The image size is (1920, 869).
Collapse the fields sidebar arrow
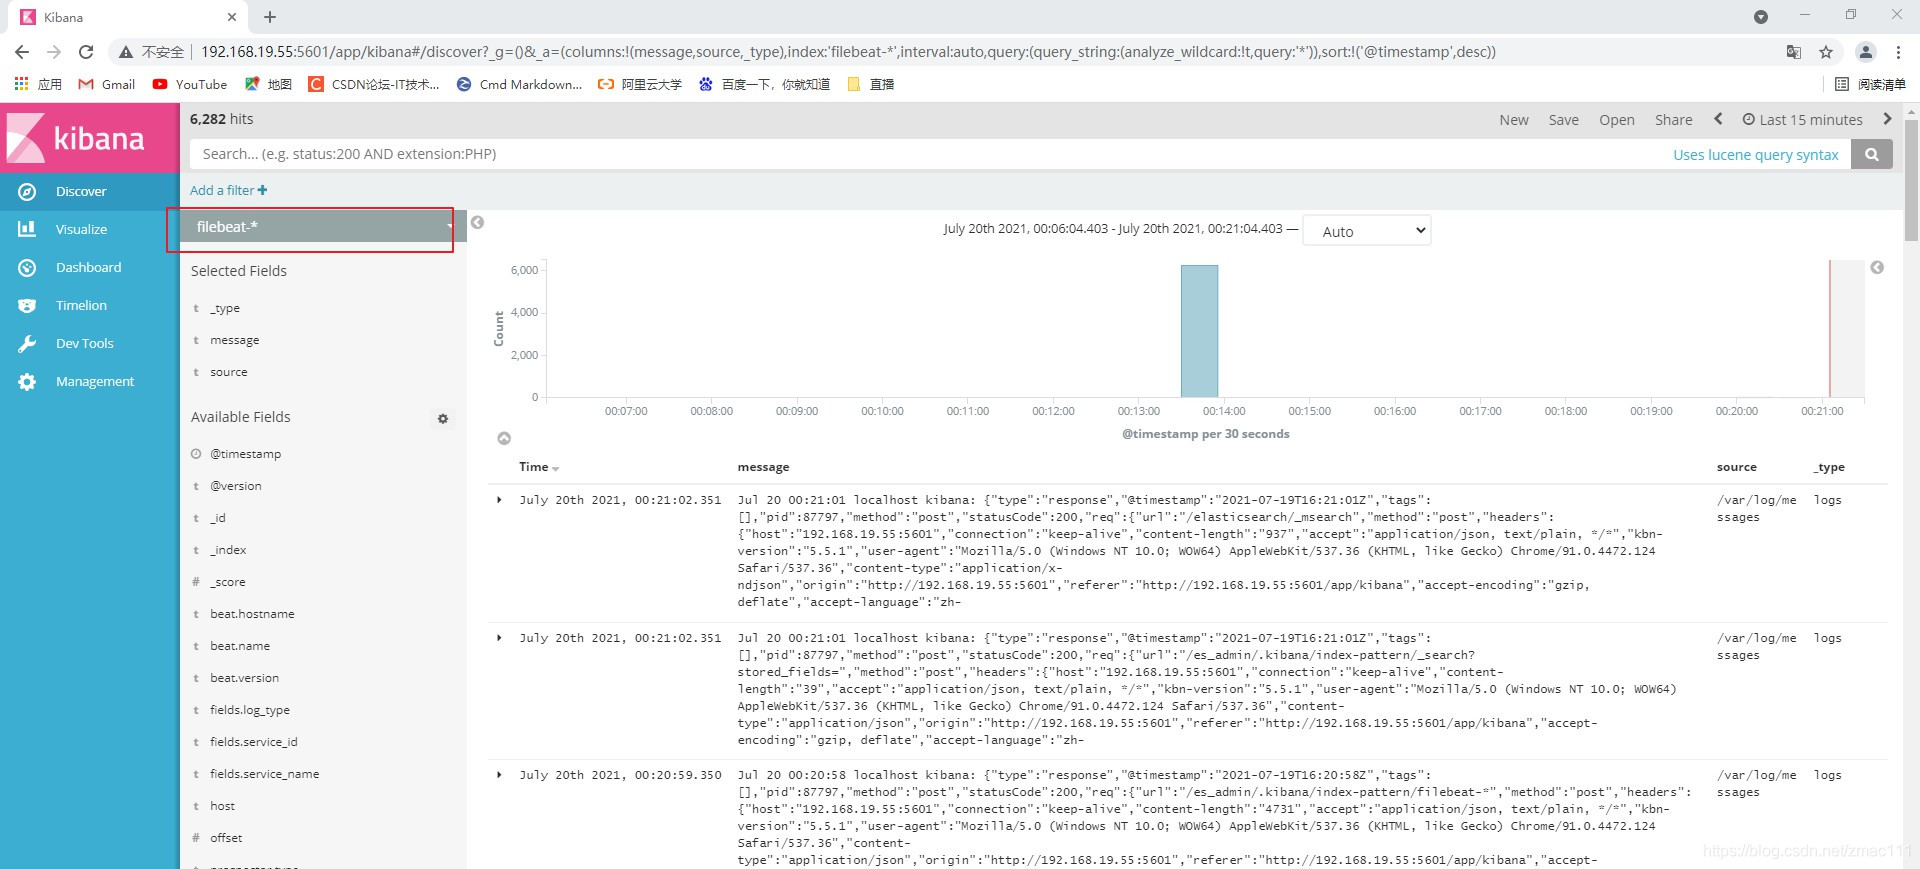point(478,222)
